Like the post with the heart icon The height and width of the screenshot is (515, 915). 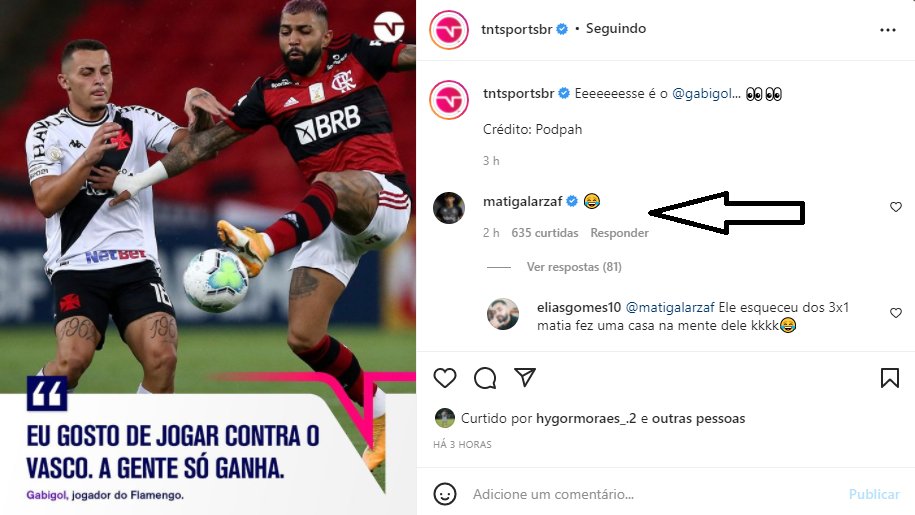coord(445,378)
